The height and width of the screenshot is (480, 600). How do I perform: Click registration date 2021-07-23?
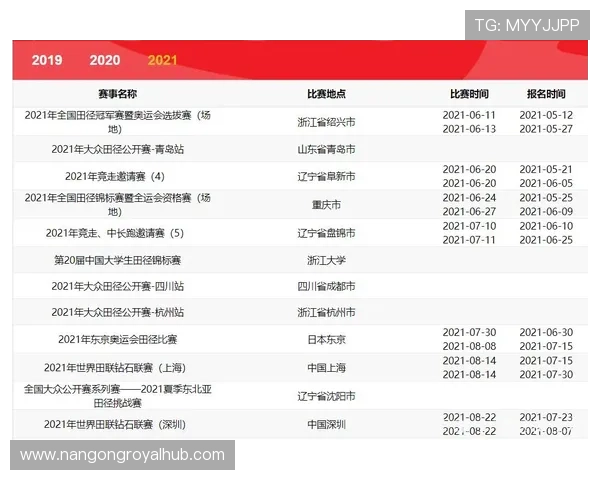[x=546, y=418]
